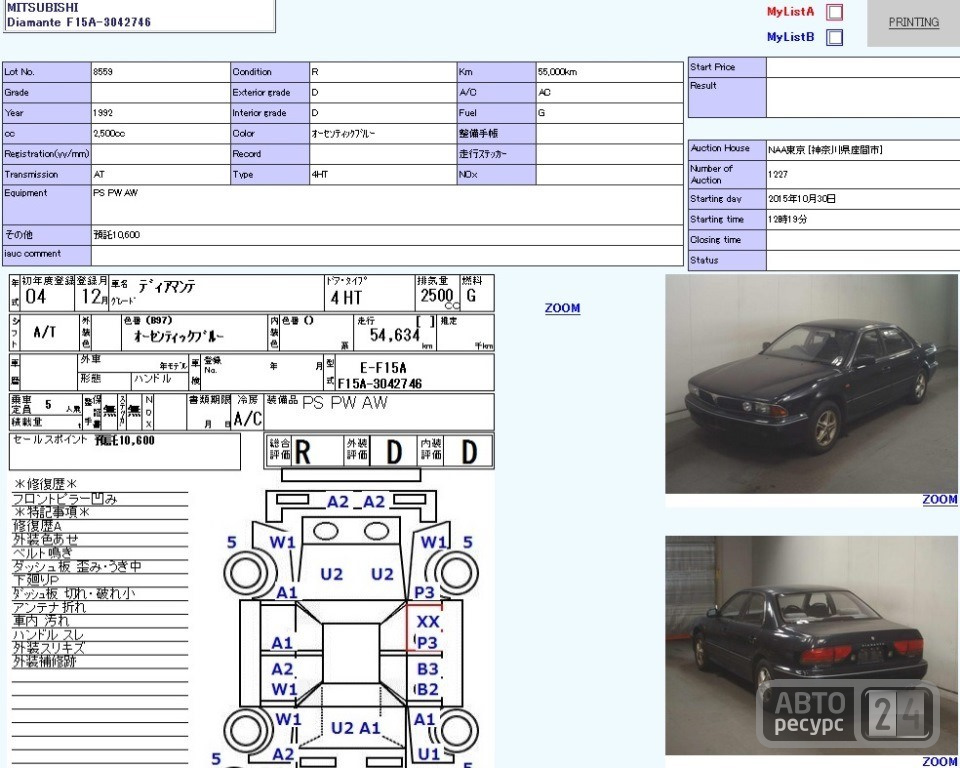Select the cc value 2,500cc

109,134
